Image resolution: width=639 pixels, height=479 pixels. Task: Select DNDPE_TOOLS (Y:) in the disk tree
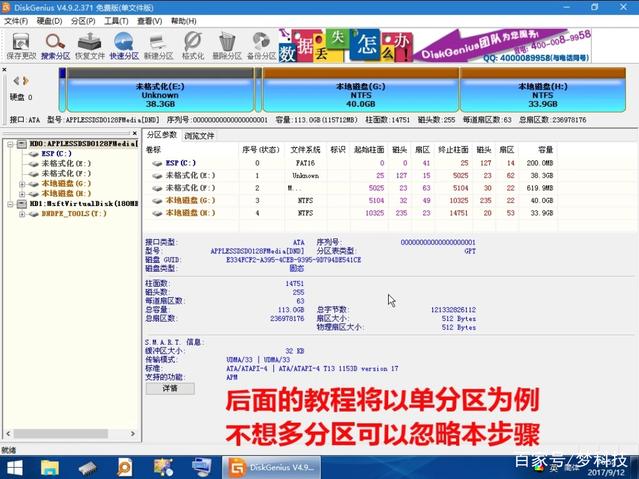(x=74, y=214)
